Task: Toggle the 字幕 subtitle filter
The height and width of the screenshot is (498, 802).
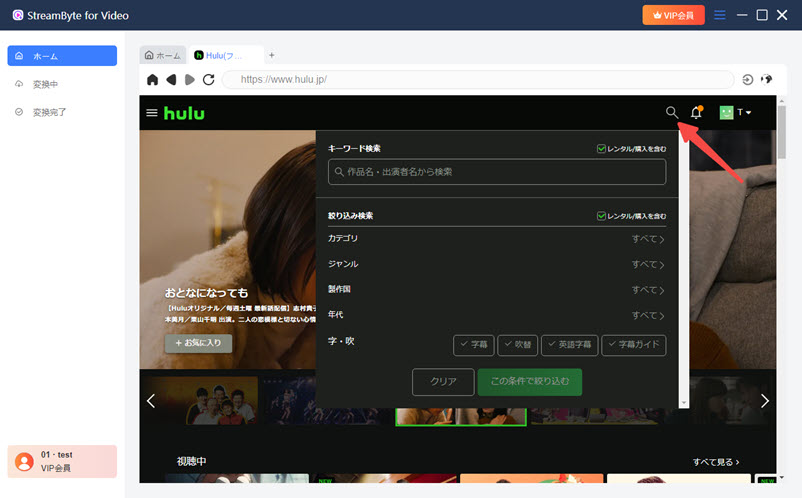Action: (x=474, y=345)
